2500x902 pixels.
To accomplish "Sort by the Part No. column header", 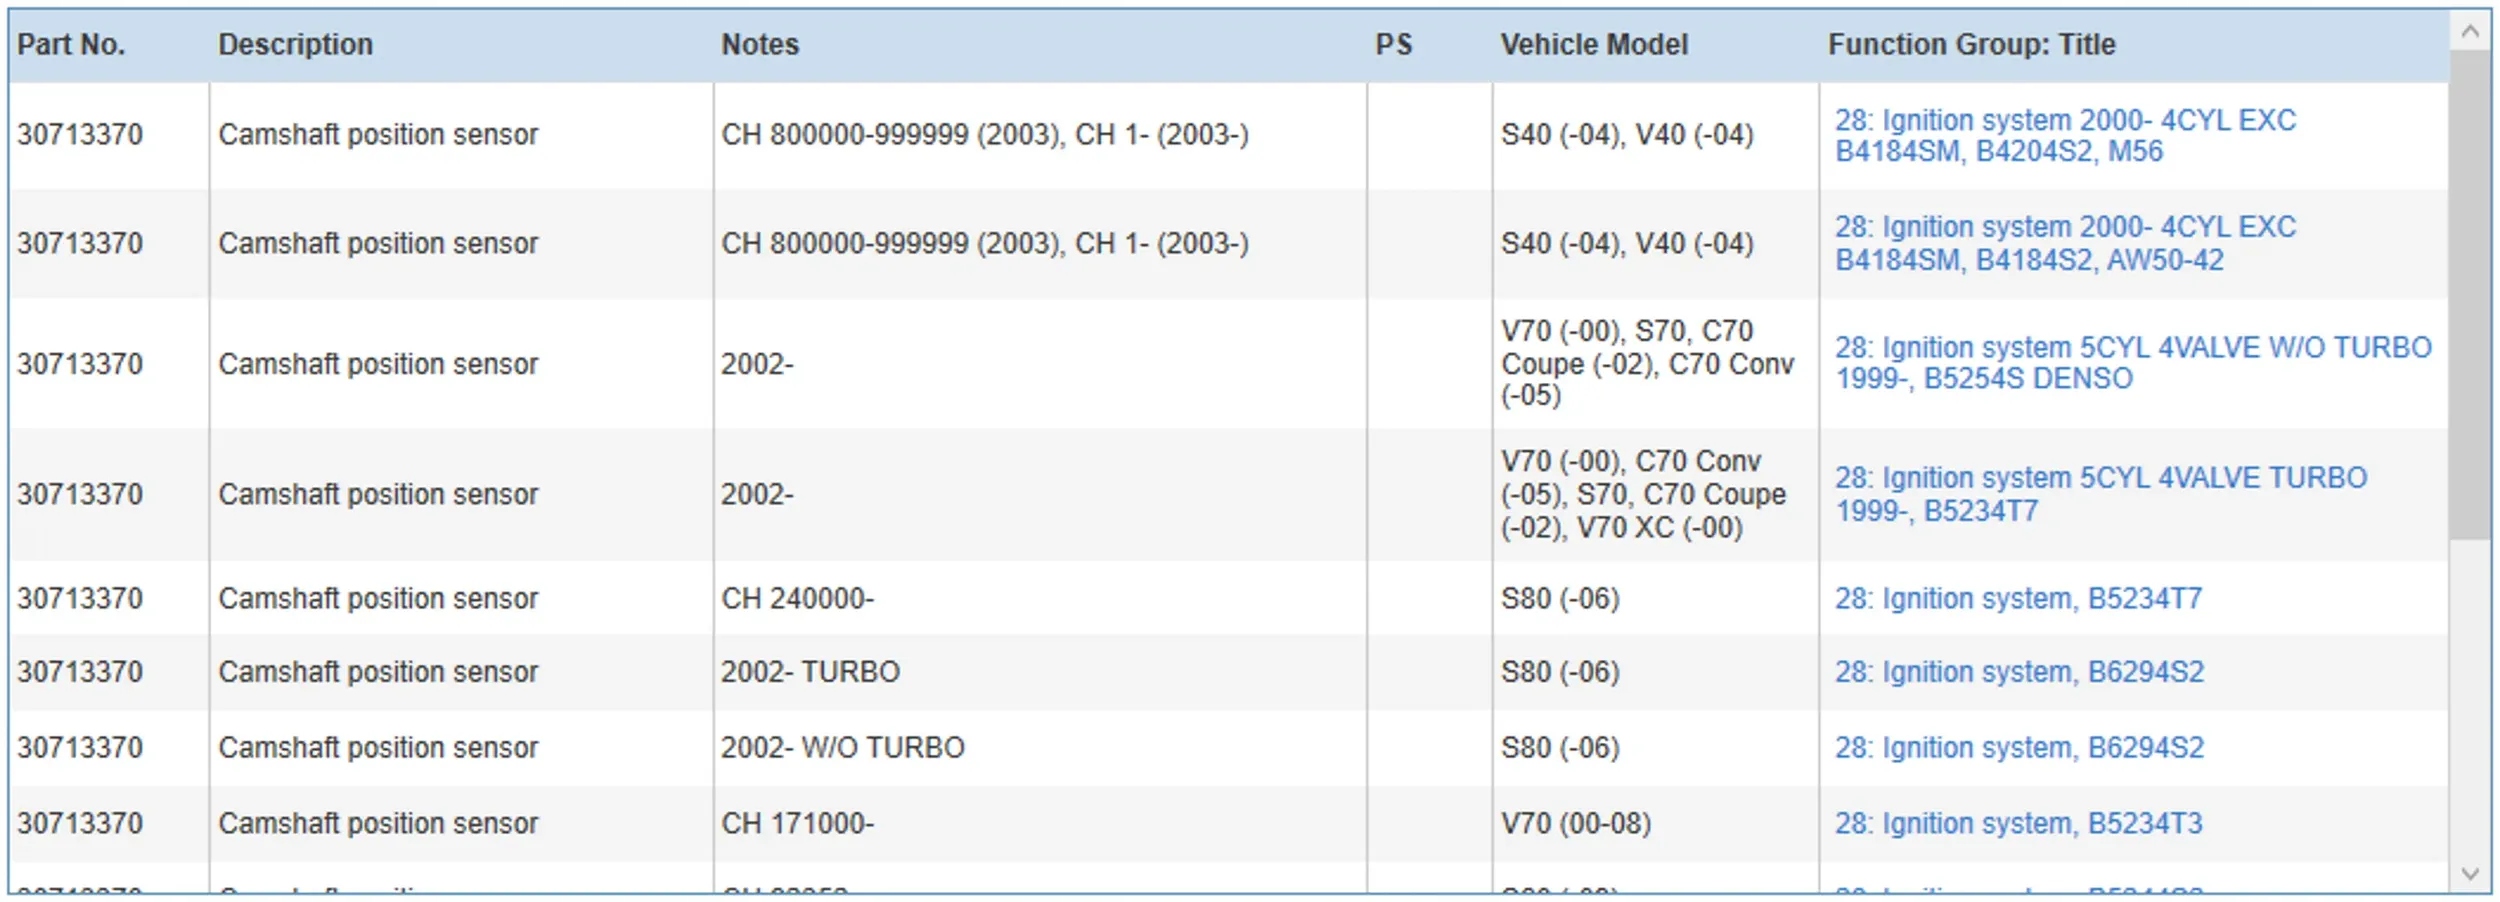I will click(71, 45).
